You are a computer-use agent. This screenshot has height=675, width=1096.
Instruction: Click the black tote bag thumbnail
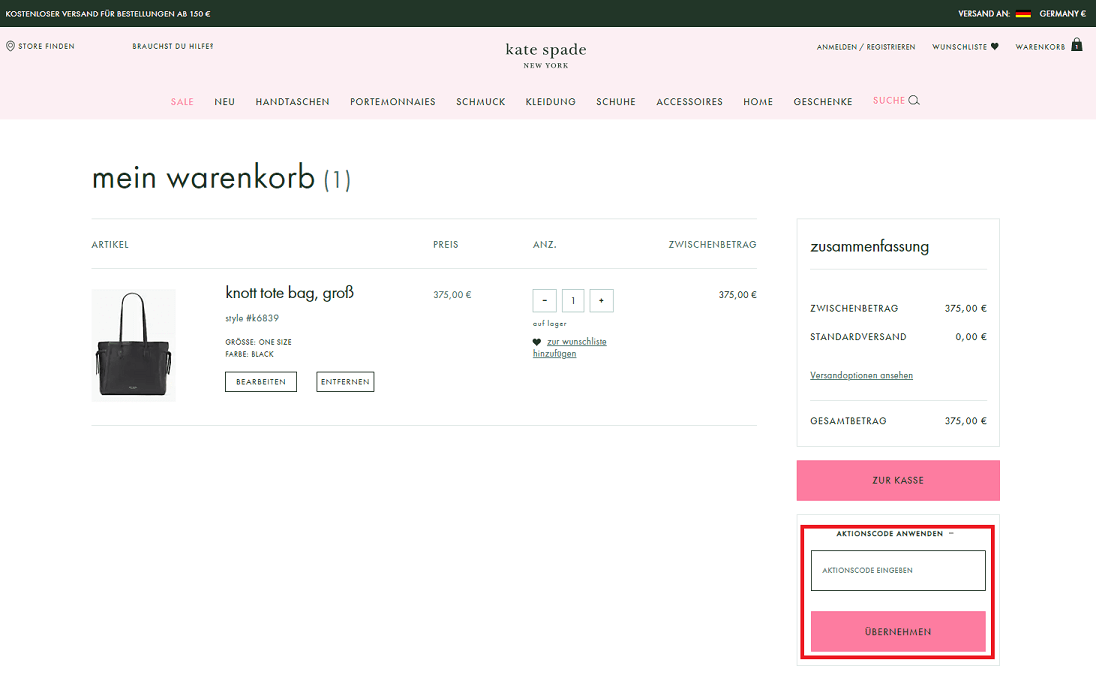134,345
